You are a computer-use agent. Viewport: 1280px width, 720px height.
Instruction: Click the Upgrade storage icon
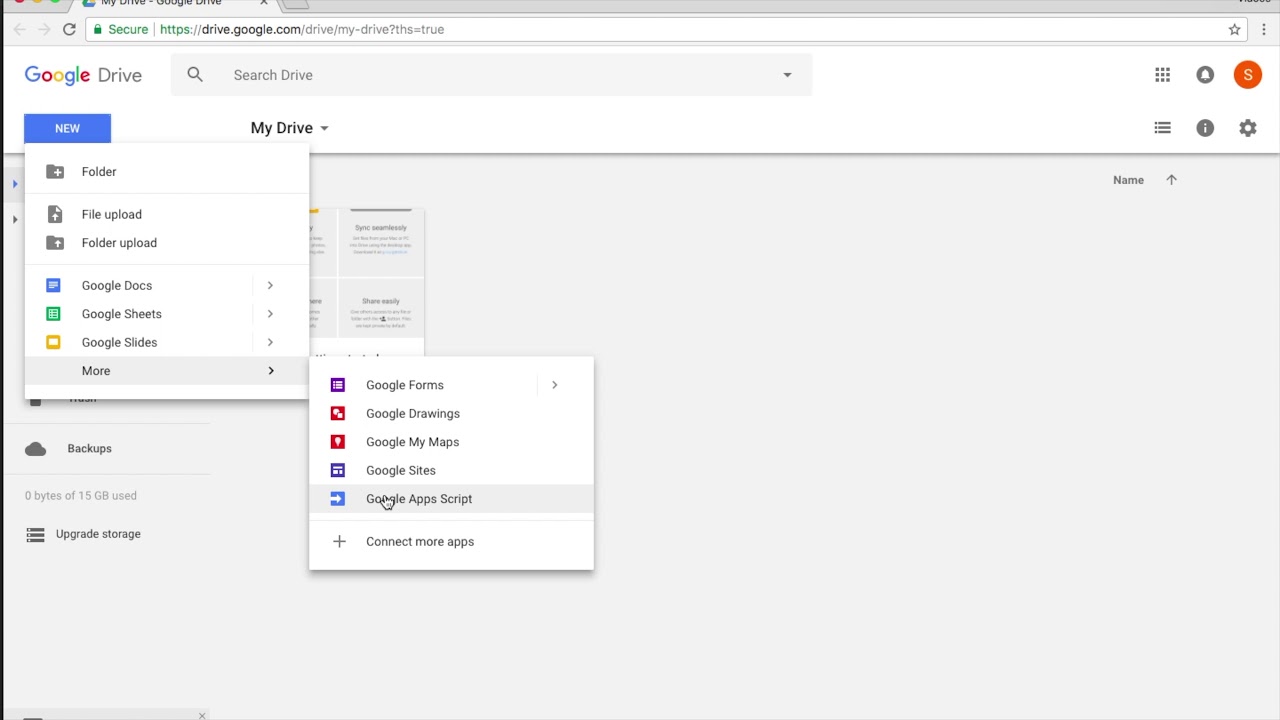36,534
